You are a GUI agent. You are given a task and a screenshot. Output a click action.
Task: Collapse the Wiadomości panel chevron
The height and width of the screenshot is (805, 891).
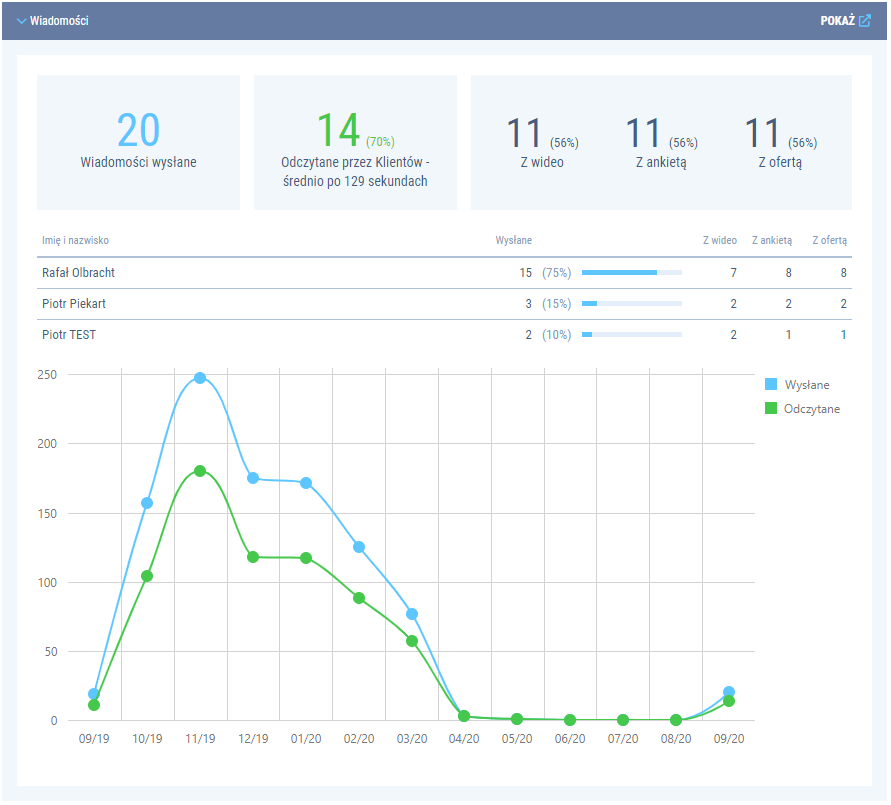(21, 21)
